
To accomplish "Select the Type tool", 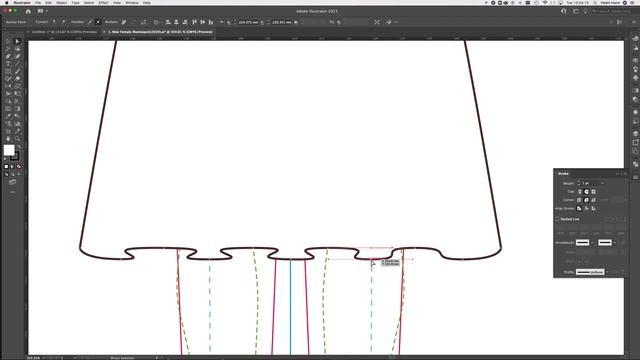I will pyautogui.click(x=8, y=64).
